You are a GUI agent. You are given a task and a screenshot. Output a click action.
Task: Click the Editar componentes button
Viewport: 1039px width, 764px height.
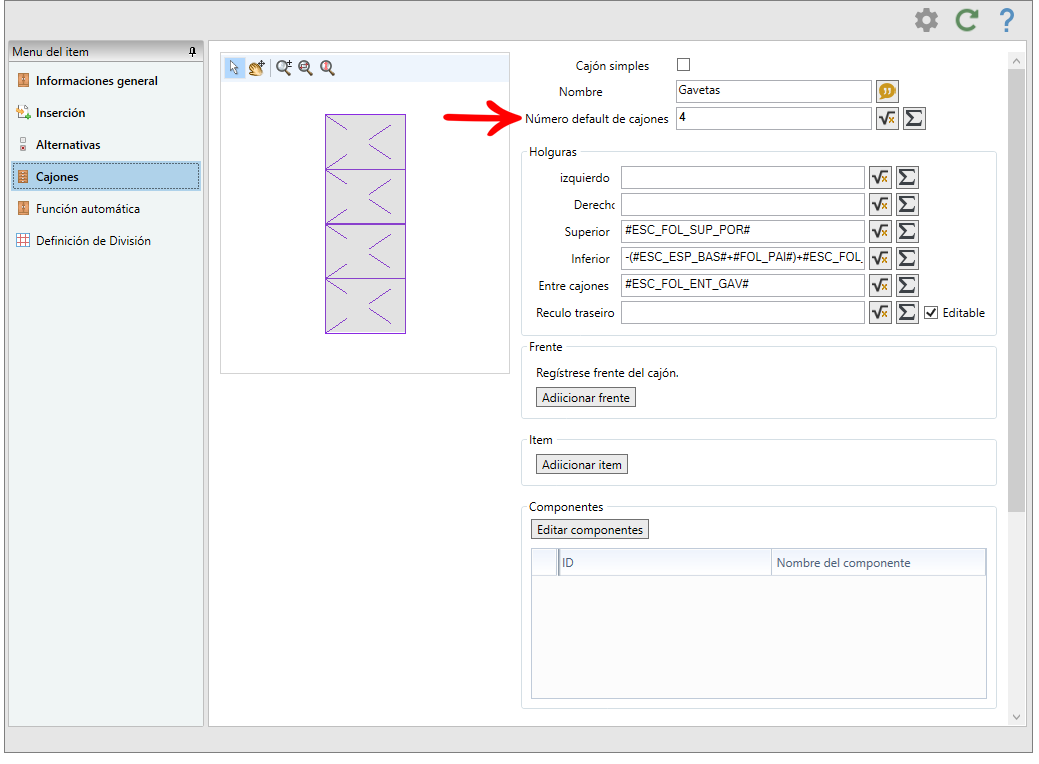590,529
